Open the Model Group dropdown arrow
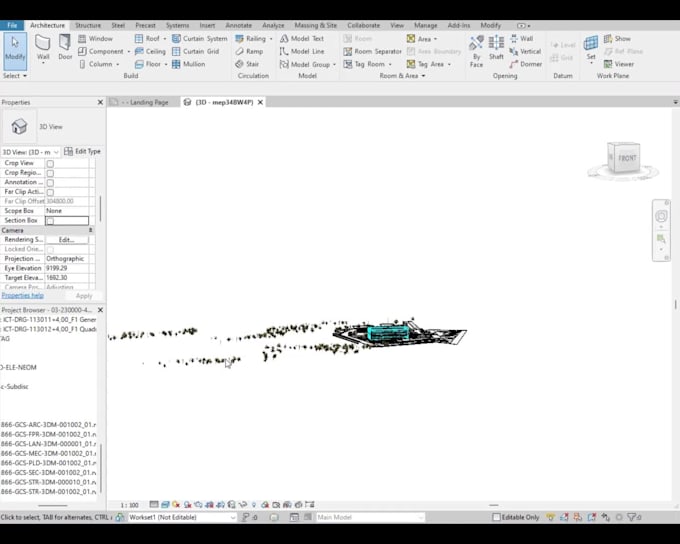The image size is (680, 544). click(x=334, y=65)
